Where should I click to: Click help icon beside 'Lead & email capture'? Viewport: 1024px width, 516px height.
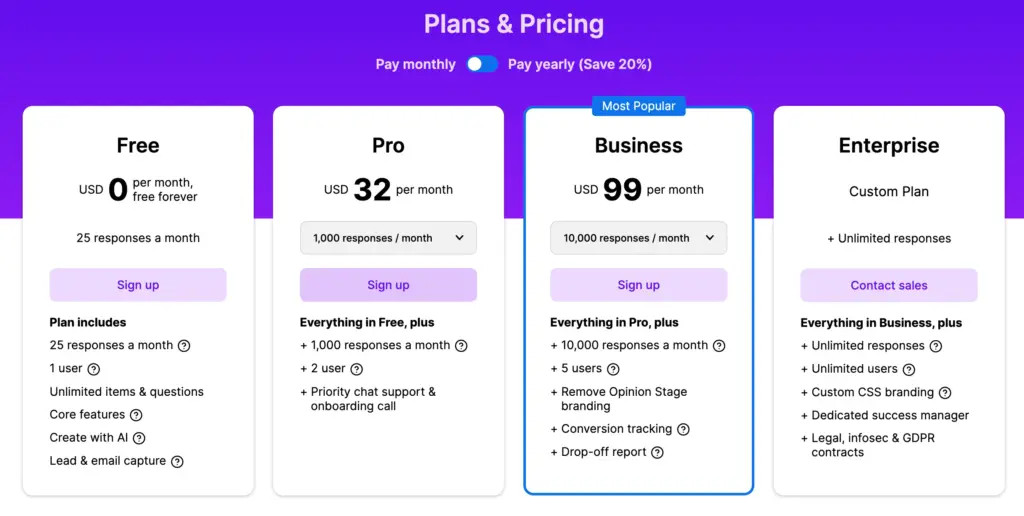[177, 462]
